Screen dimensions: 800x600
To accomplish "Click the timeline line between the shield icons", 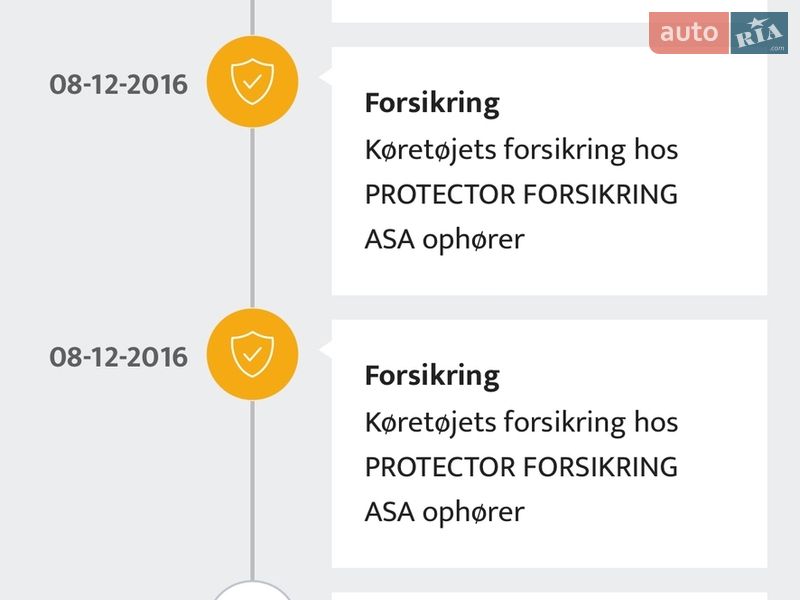I will pos(252,220).
